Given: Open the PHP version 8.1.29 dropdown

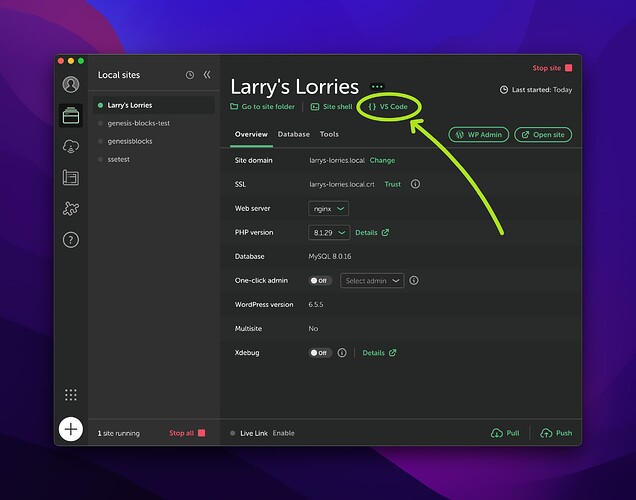Looking at the screenshot, I should [x=329, y=232].
